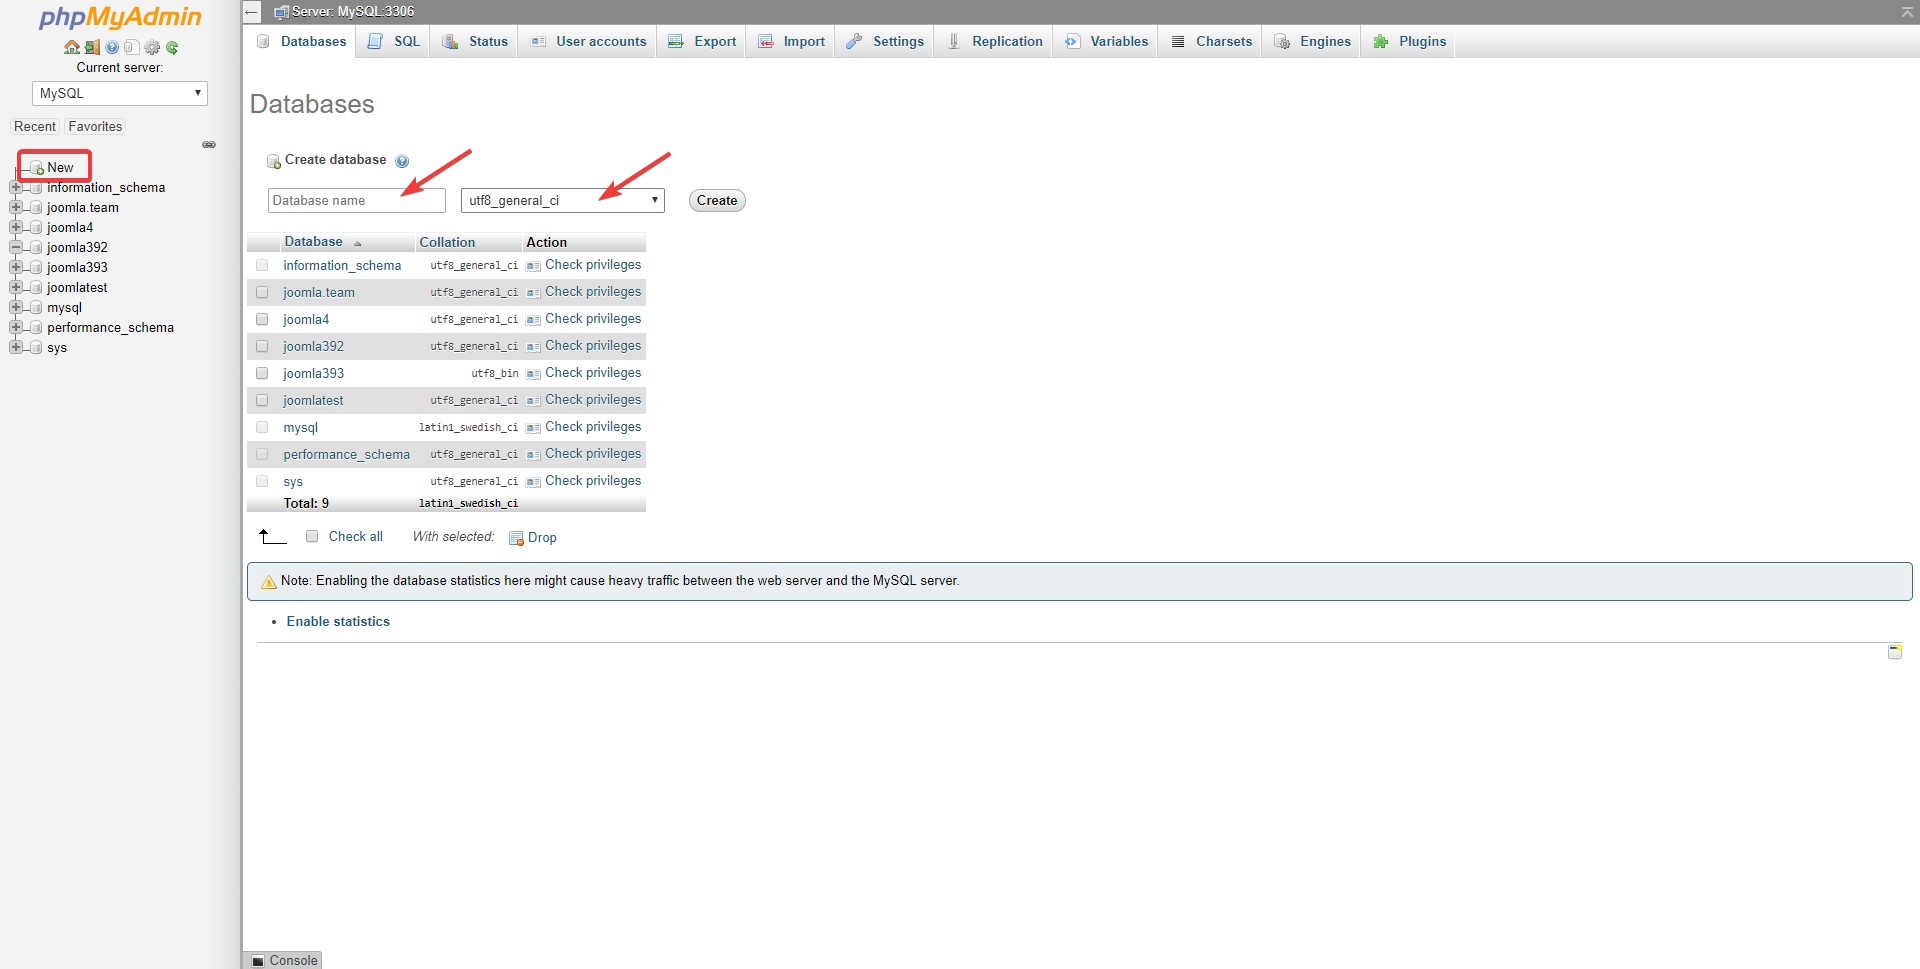Collapse the joomla392 tree node
Image resolution: width=1920 pixels, height=969 pixels.
coord(15,247)
